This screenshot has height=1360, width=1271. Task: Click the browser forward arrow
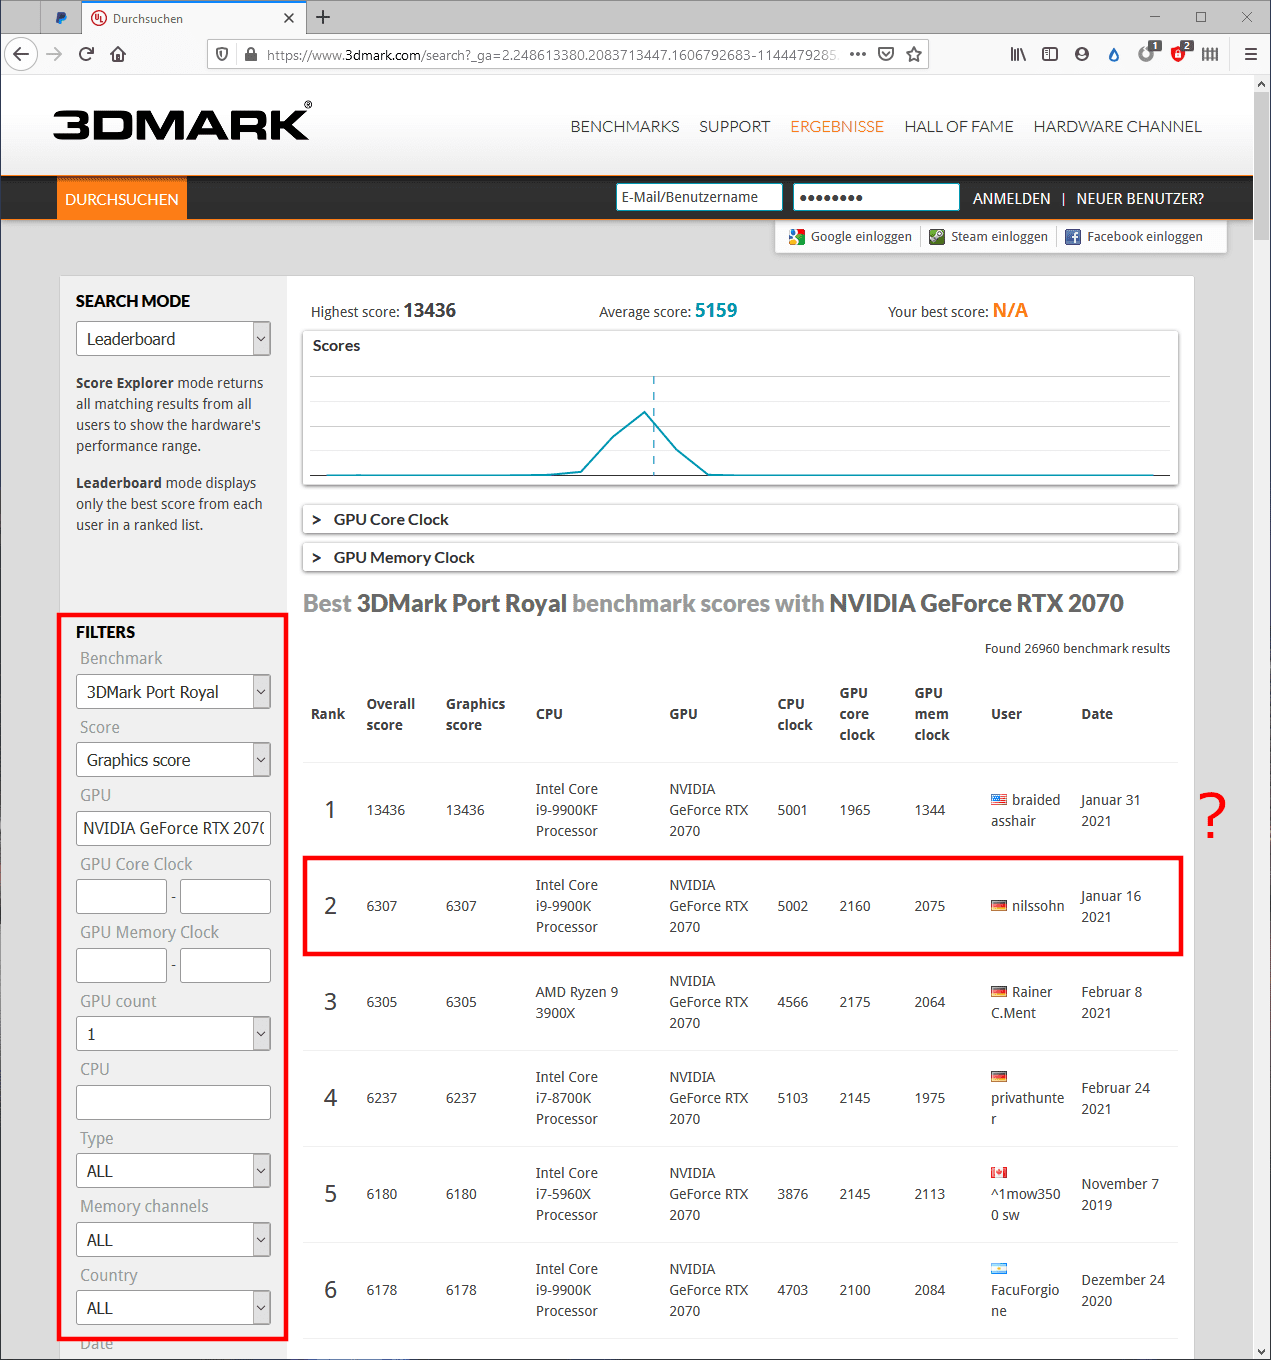[x=54, y=54]
